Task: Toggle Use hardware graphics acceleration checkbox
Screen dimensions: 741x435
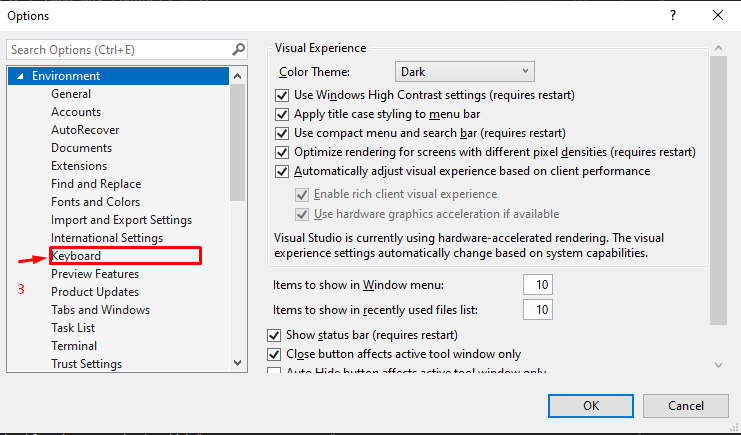Action: pos(302,214)
